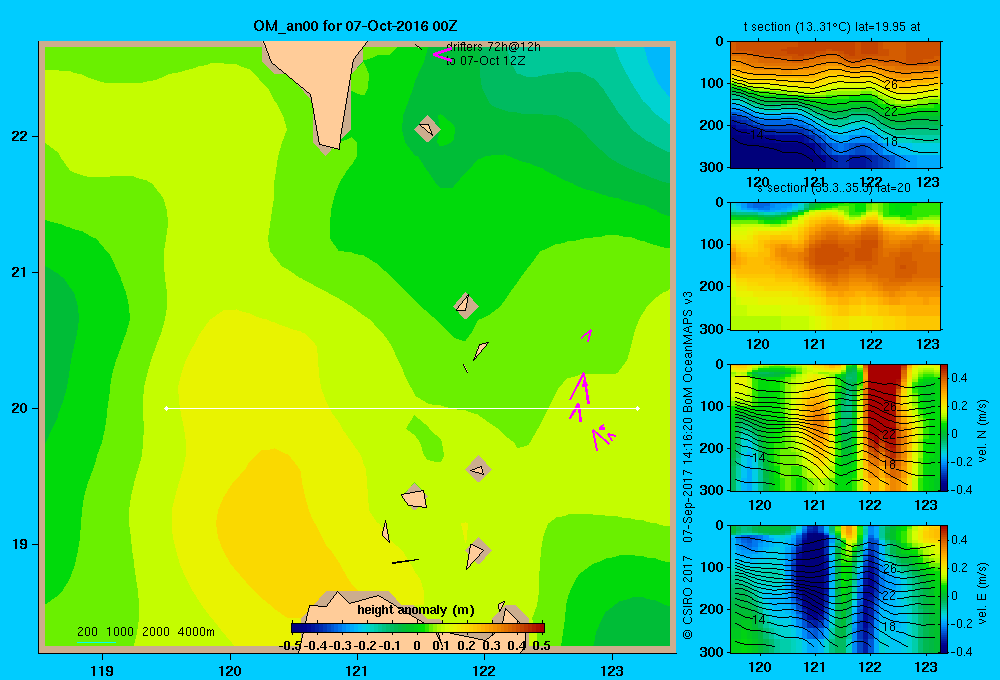Click the largest magenta drifter arrow near 20N
1000x680 pixels.
582,388
